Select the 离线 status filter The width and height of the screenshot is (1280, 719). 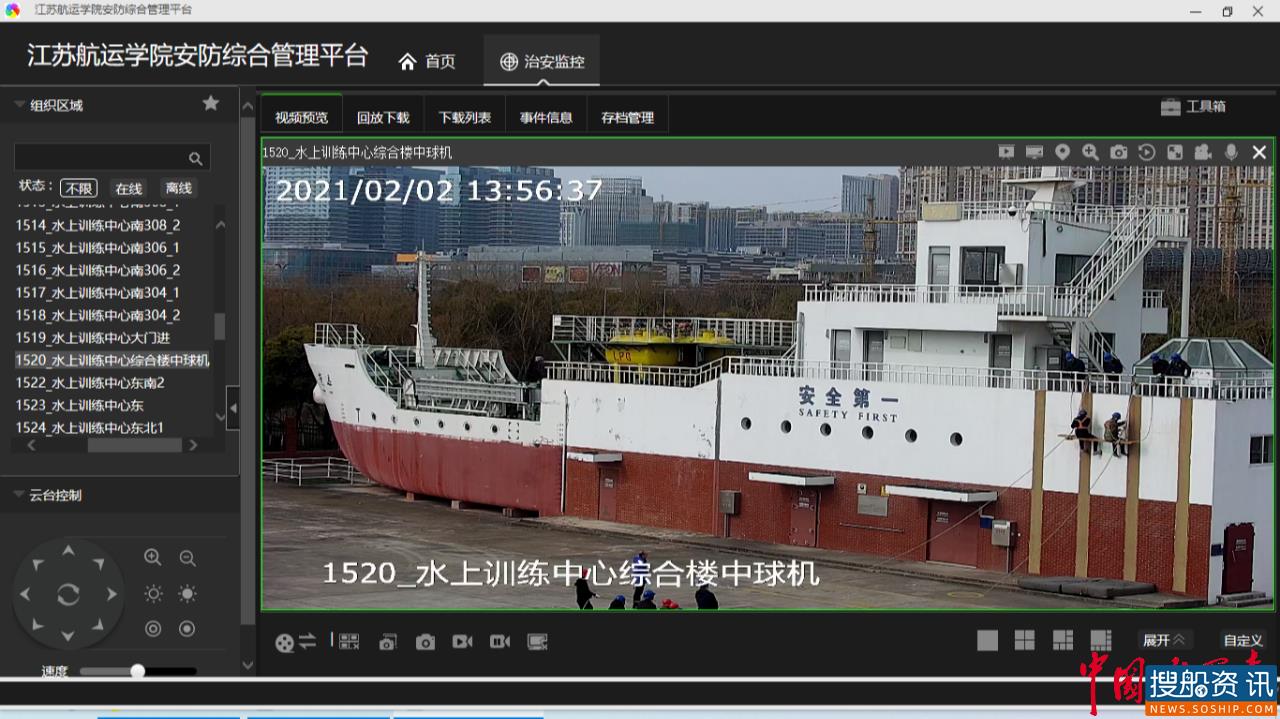pos(178,188)
